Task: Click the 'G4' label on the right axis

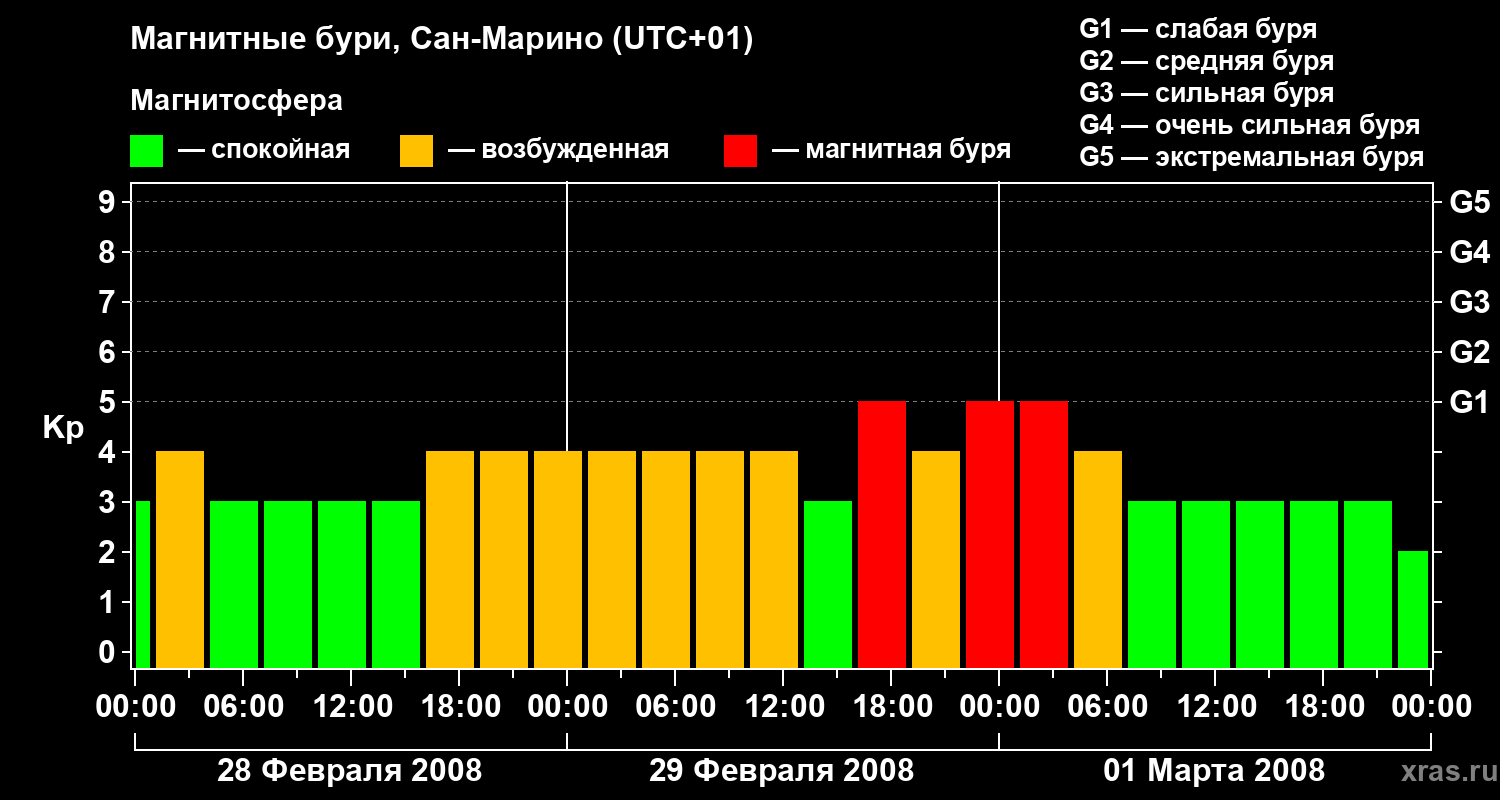Action: [x=1470, y=252]
